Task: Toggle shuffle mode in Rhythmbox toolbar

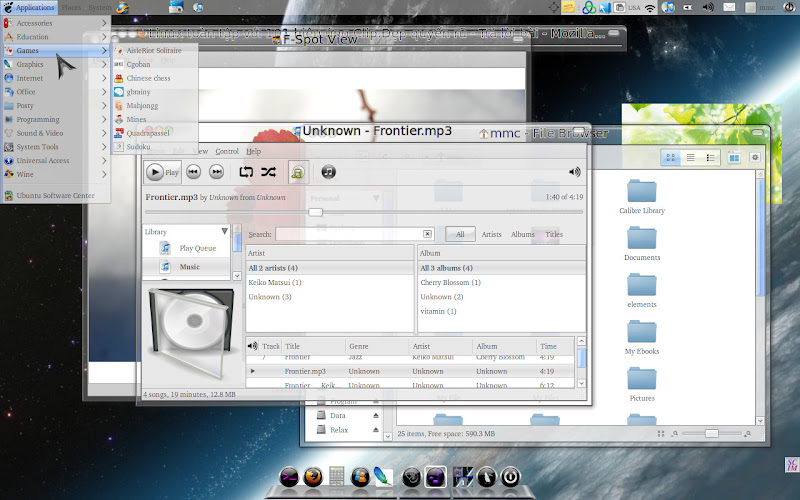Action: pos(268,172)
